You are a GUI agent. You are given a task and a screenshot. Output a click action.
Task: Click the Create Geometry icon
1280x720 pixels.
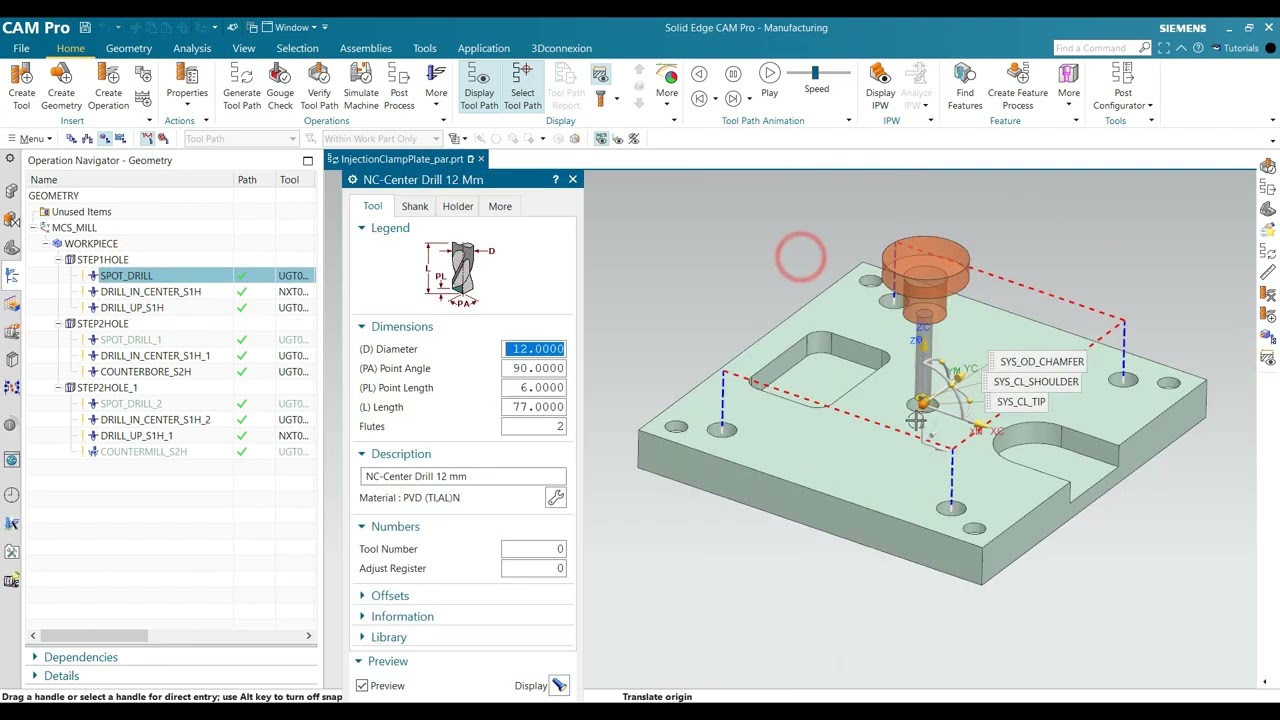point(61,86)
